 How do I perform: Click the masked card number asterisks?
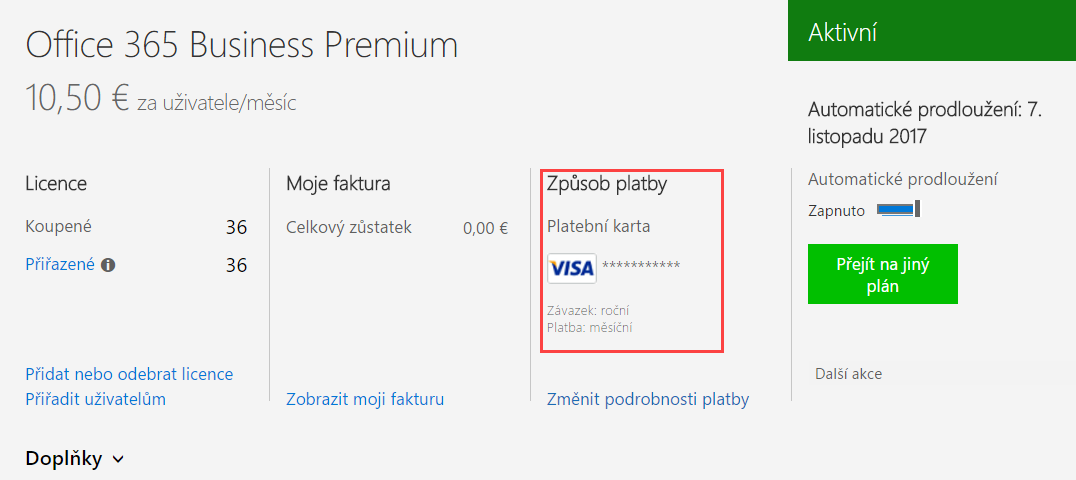point(641,266)
